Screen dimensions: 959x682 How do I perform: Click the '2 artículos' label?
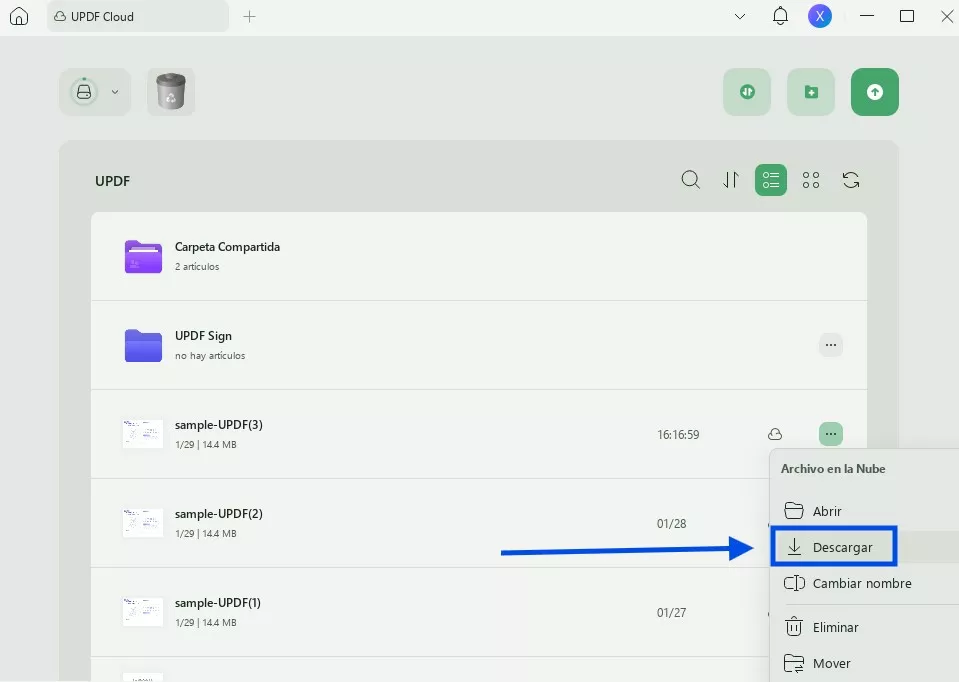pyautogui.click(x=197, y=267)
